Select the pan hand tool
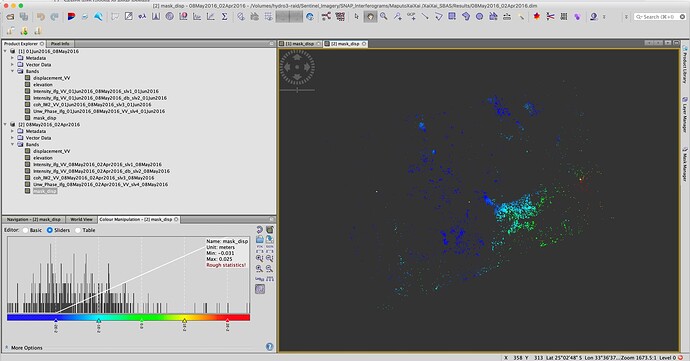The image size is (690, 361). pyautogui.click(x=370, y=17)
